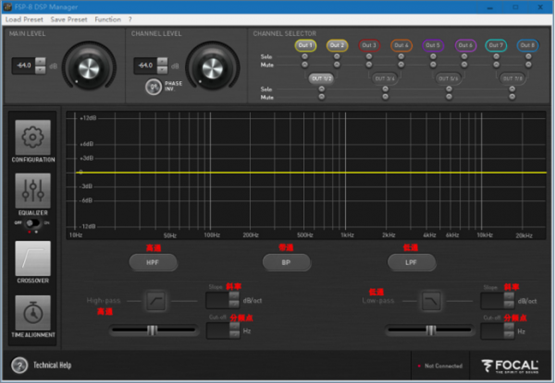Mute the Out 5 channel

coord(433,64)
